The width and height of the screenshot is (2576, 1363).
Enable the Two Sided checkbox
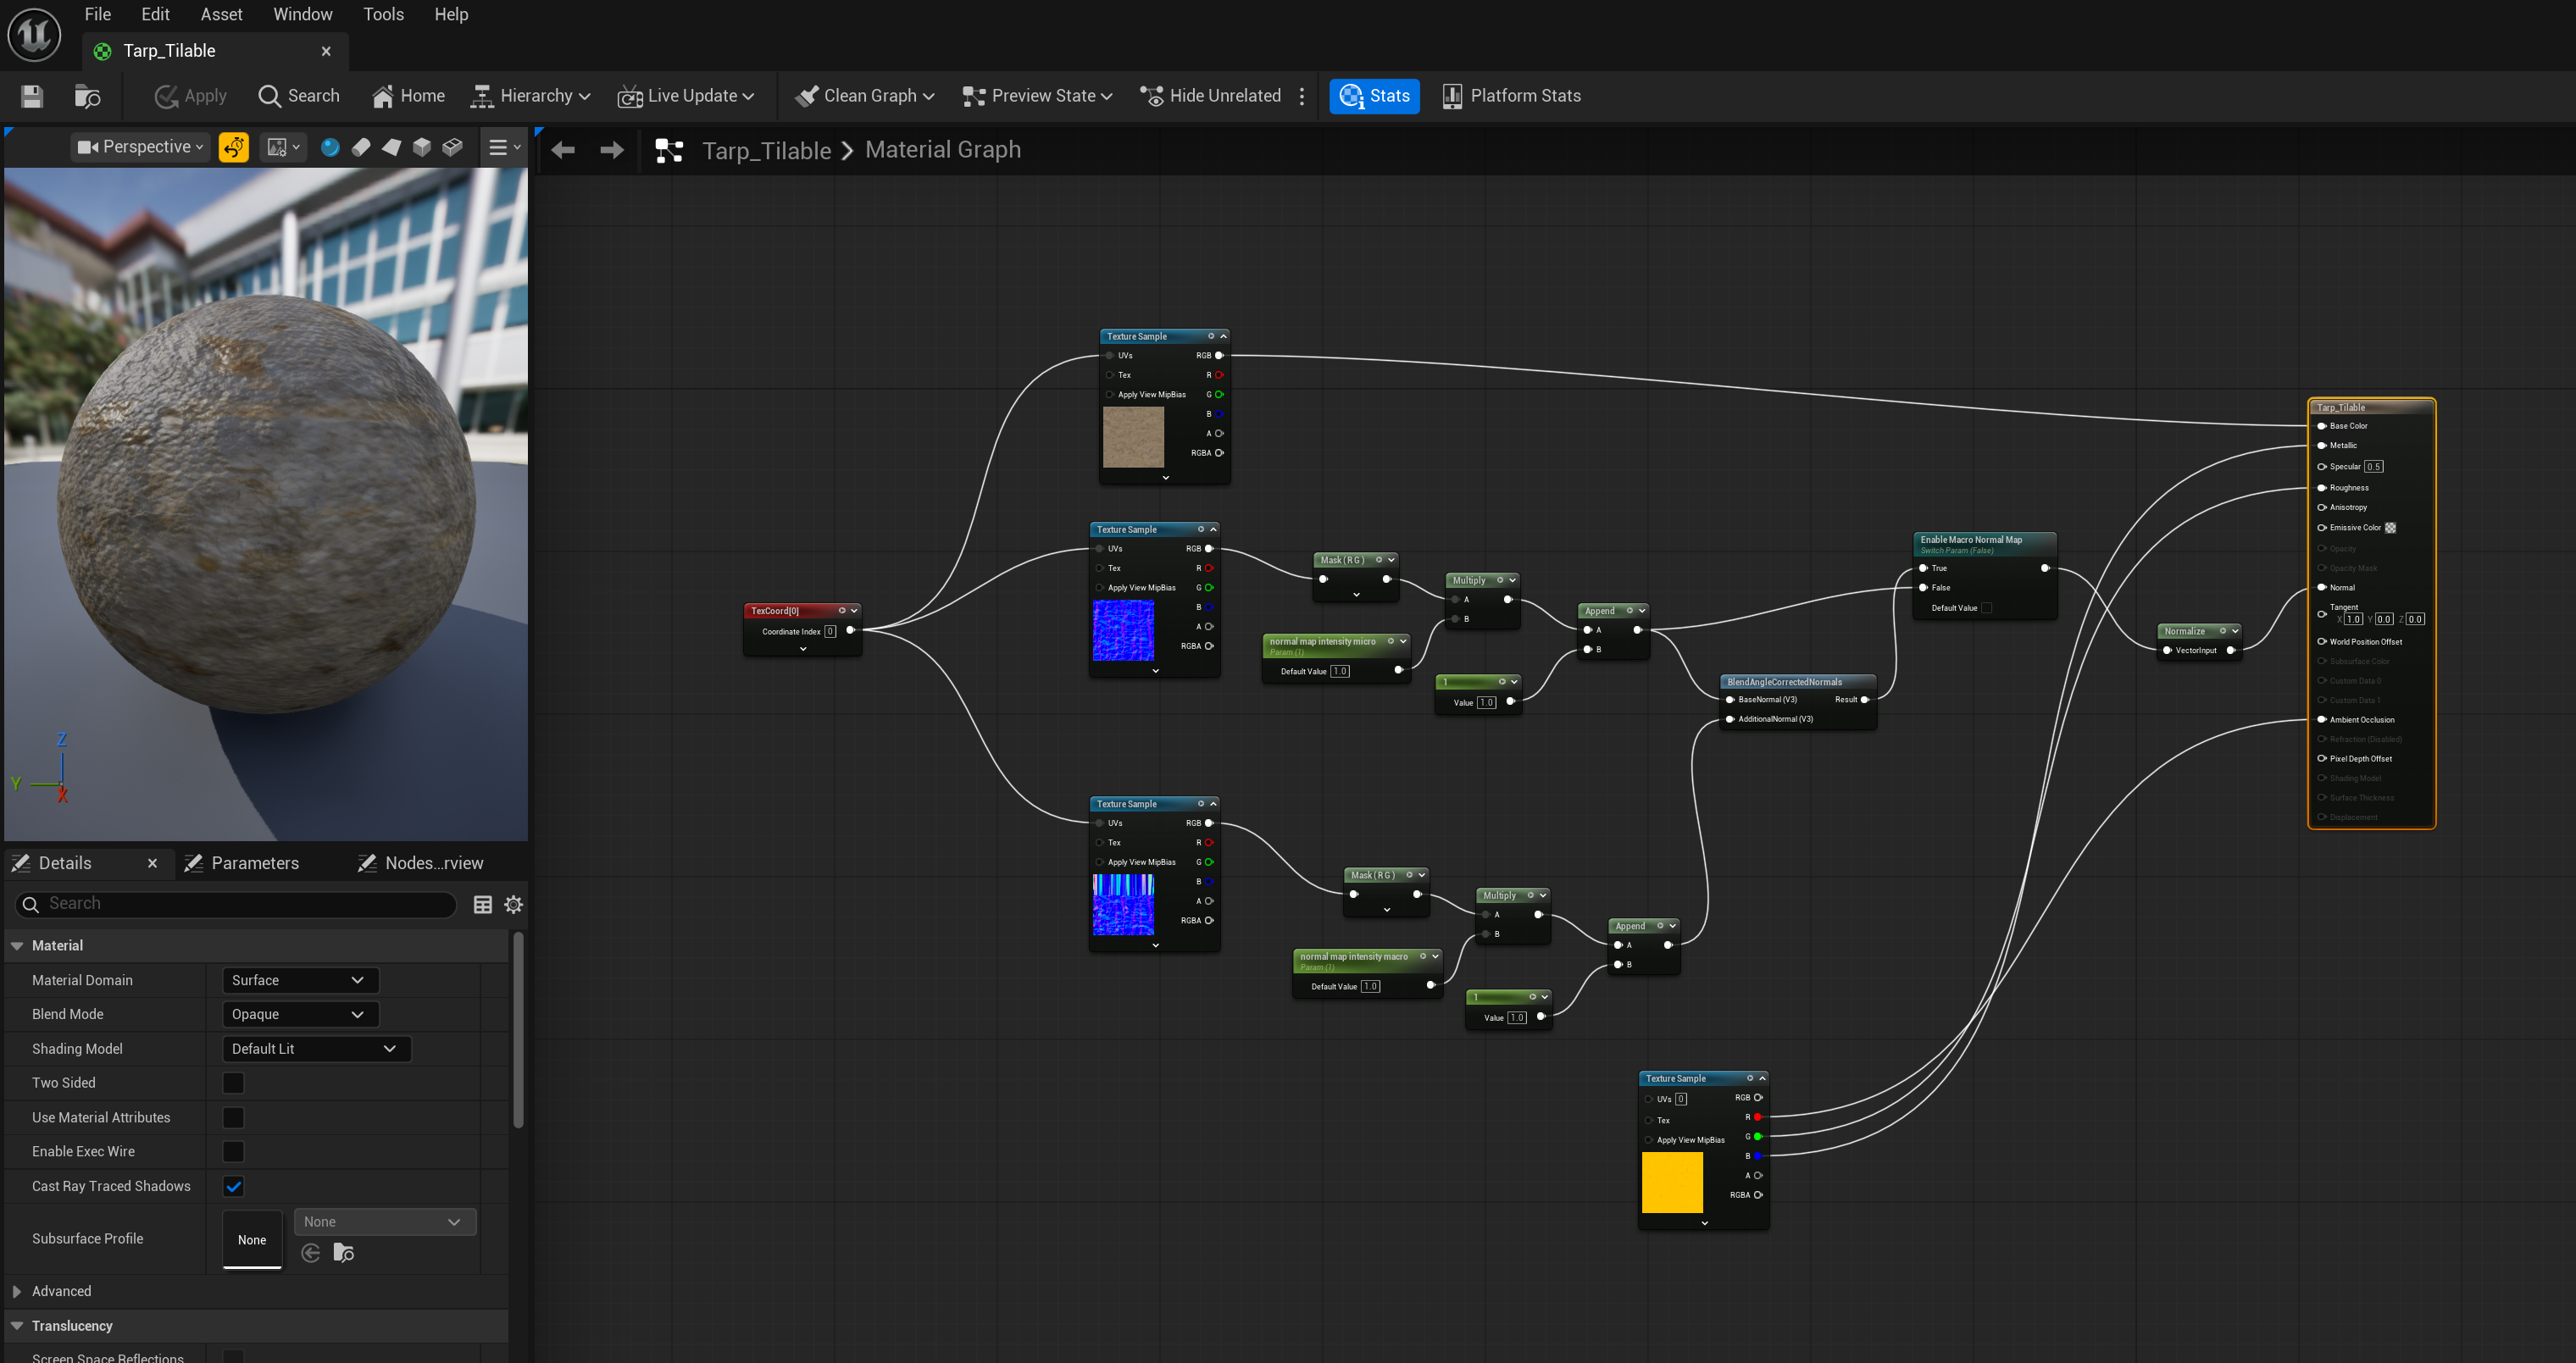point(233,1082)
